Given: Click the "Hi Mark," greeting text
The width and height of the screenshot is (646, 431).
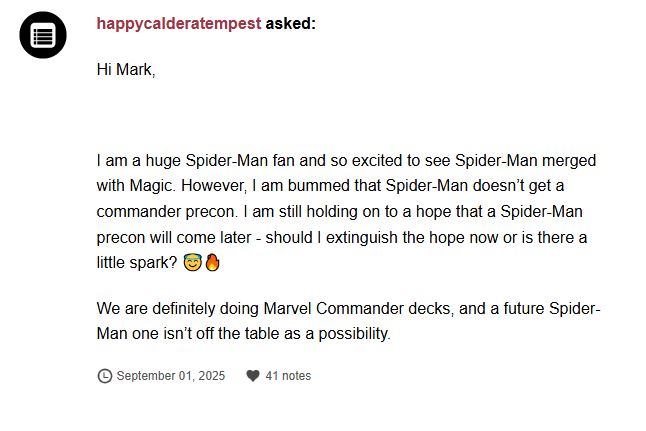Looking at the screenshot, I should click(126, 69).
